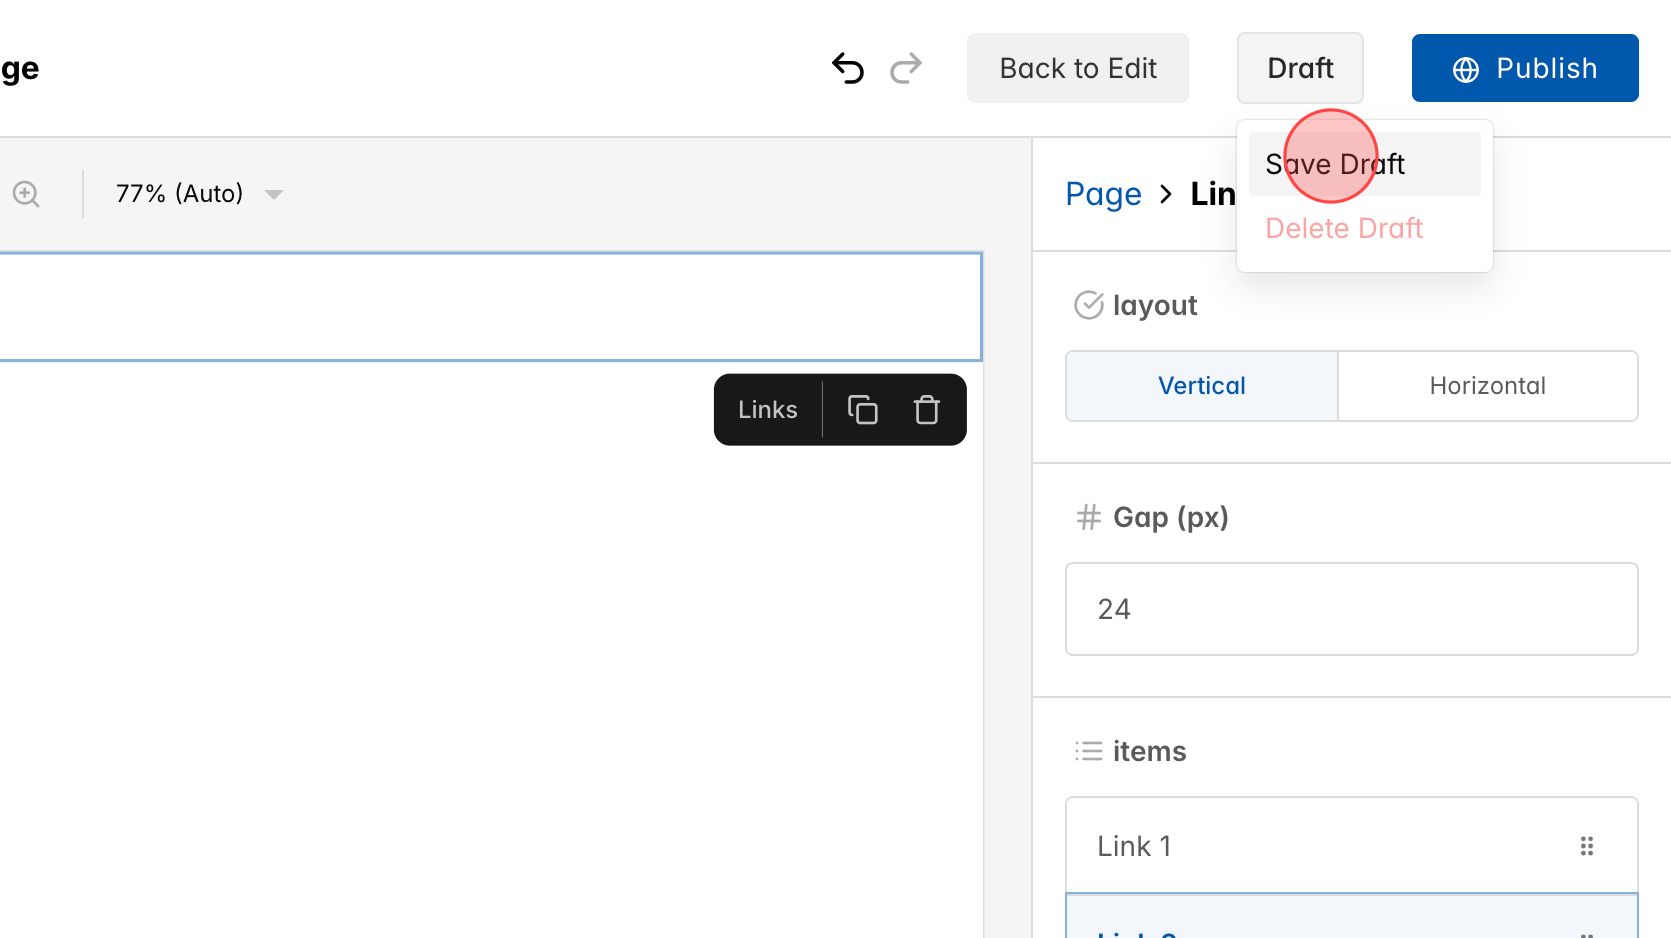Screen dimensions: 1671x938
Task: Click the checkmark icon beside layout heading
Action: tap(1088, 305)
